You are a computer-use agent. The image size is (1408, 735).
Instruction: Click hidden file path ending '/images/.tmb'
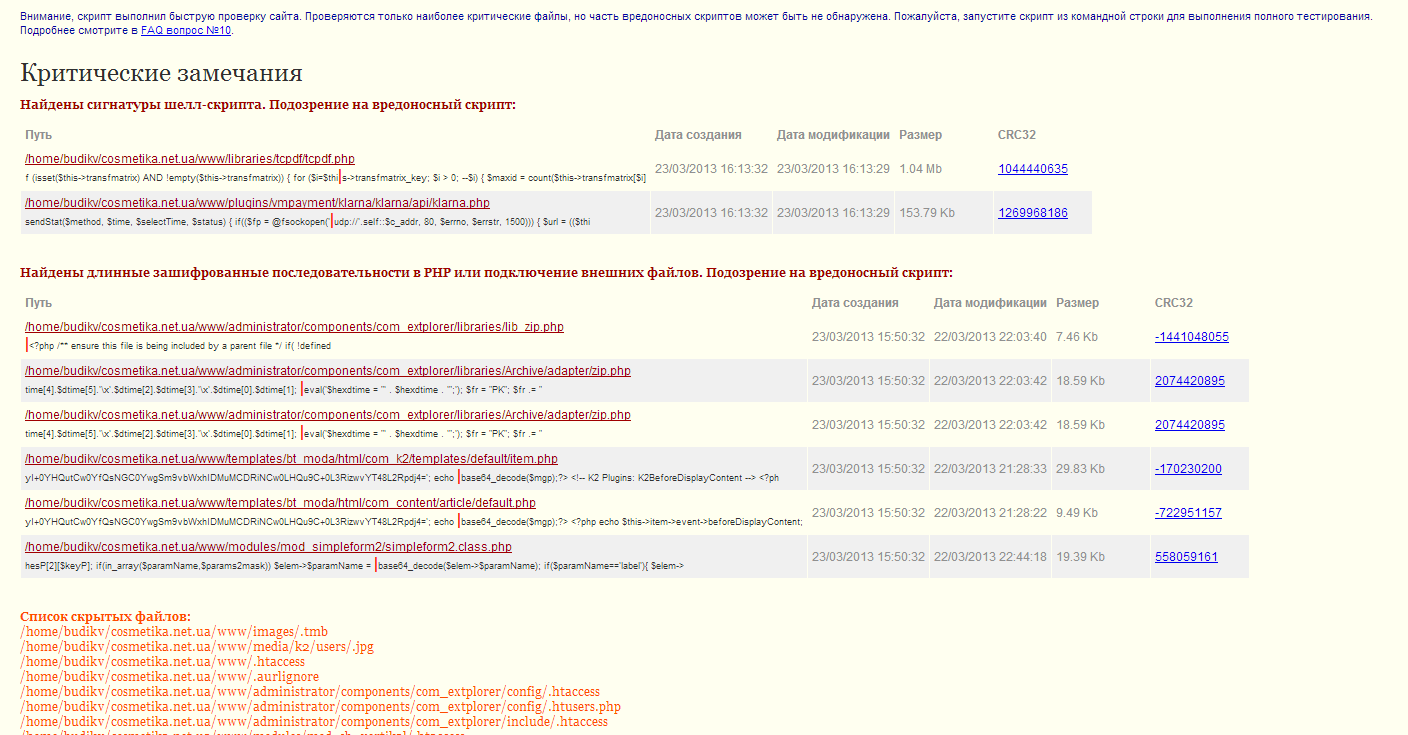174,632
